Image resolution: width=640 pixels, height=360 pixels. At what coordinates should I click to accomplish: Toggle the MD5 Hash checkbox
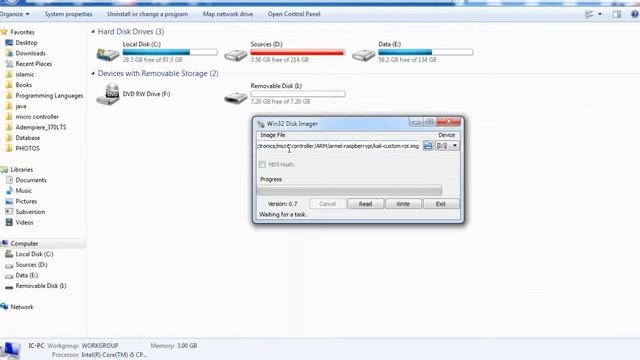coord(262,164)
